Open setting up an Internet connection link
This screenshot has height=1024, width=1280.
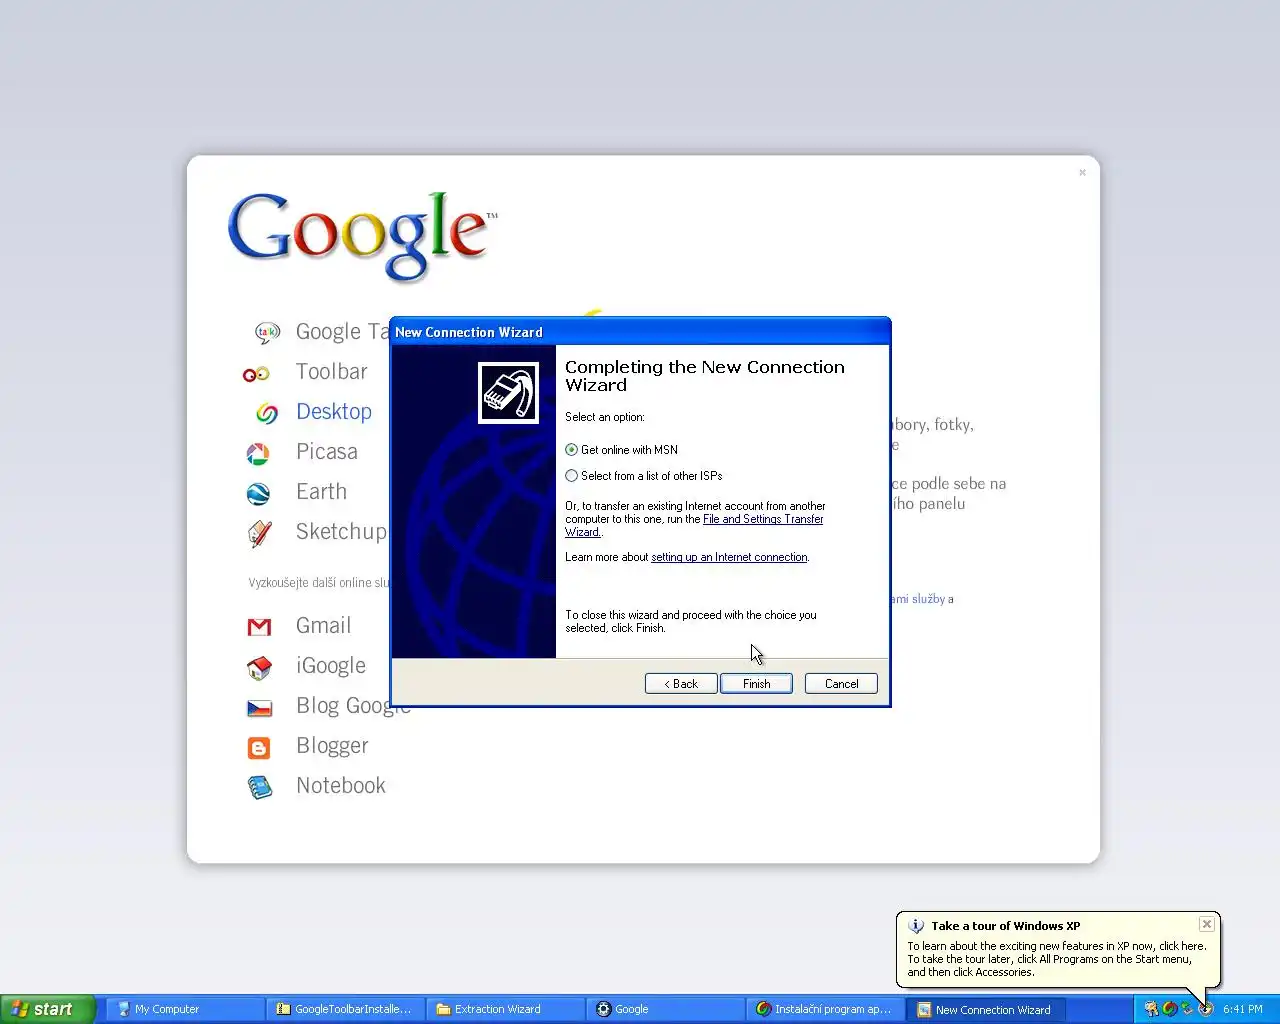tap(729, 557)
